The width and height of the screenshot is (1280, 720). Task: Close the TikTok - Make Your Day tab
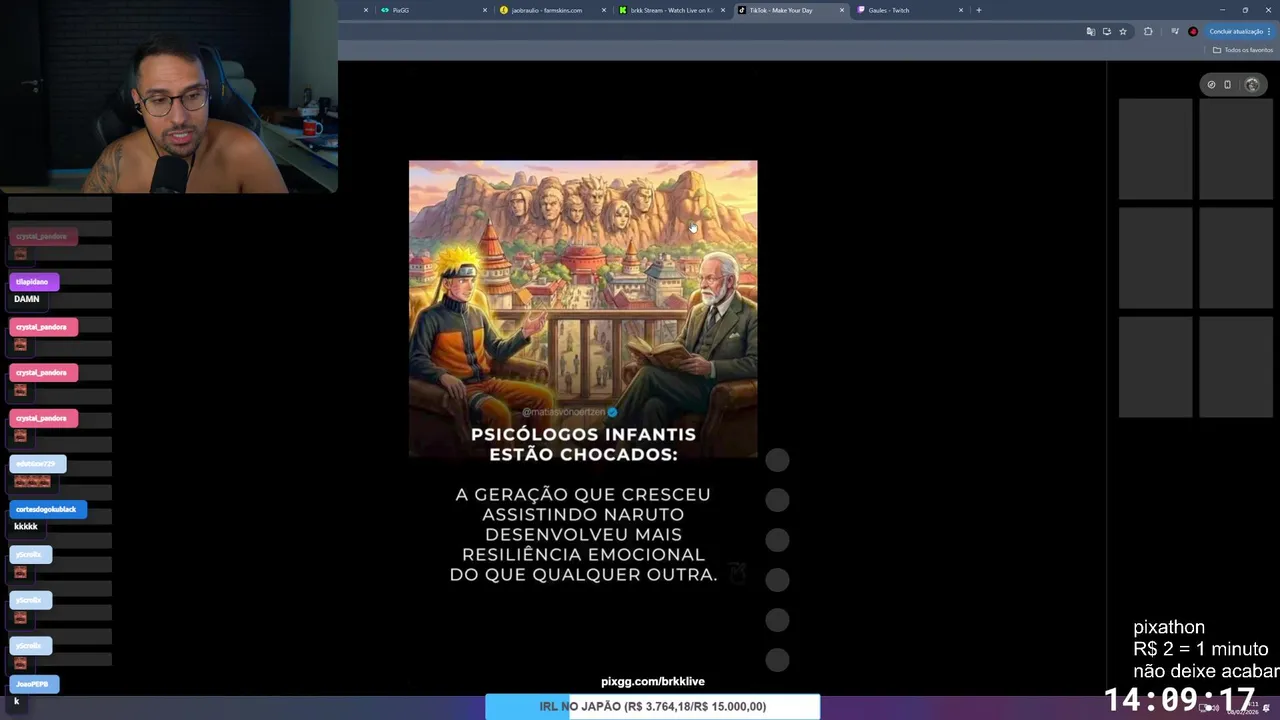(x=842, y=10)
